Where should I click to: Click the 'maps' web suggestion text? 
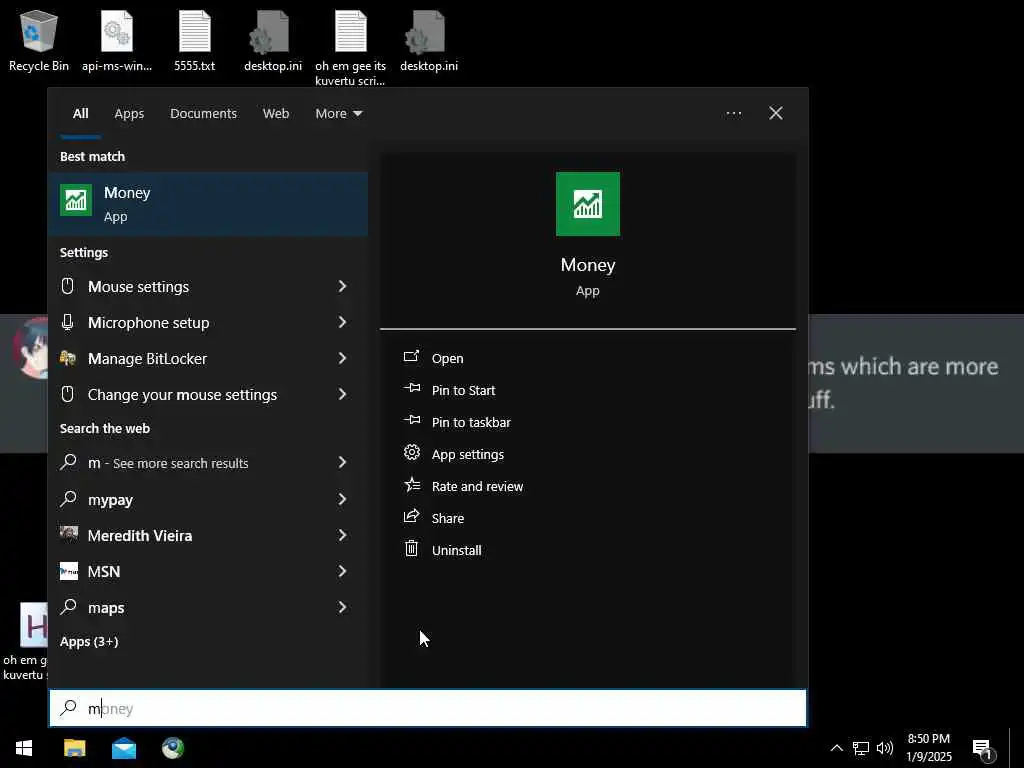pos(106,608)
